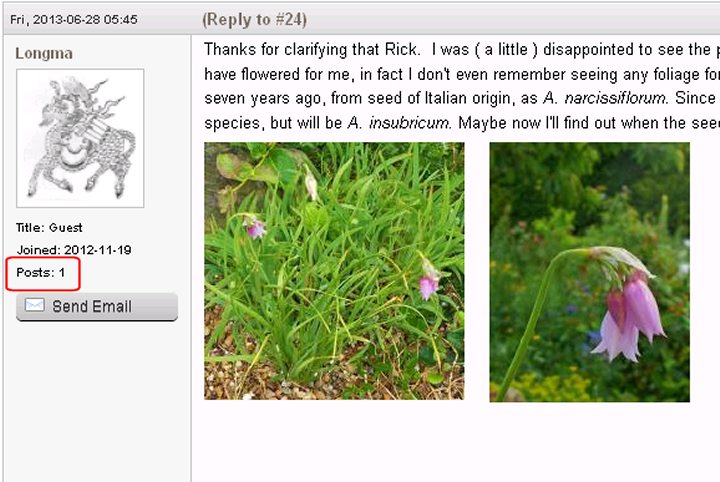Open the grassy clump photo thumbnail
720x482 pixels.
point(334,271)
